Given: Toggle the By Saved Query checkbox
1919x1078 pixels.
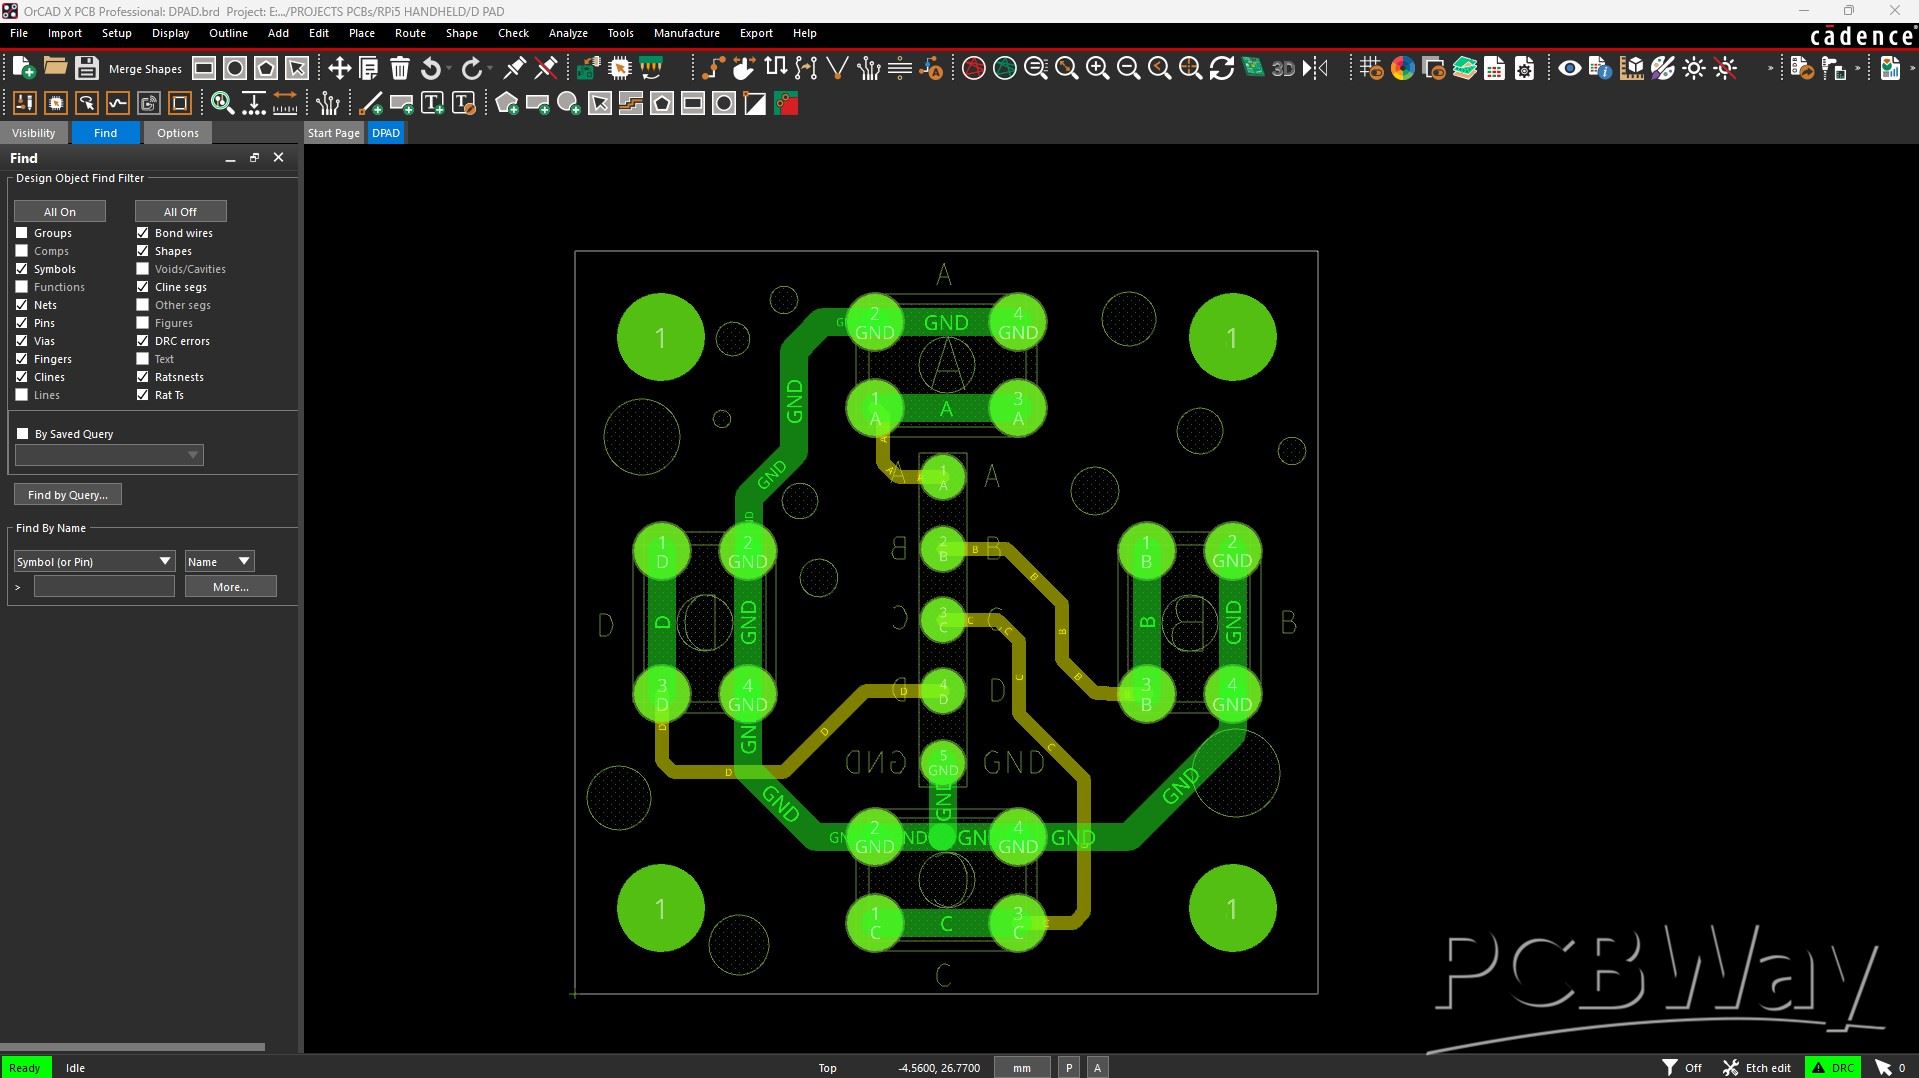Looking at the screenshot, I should (23, 434).
